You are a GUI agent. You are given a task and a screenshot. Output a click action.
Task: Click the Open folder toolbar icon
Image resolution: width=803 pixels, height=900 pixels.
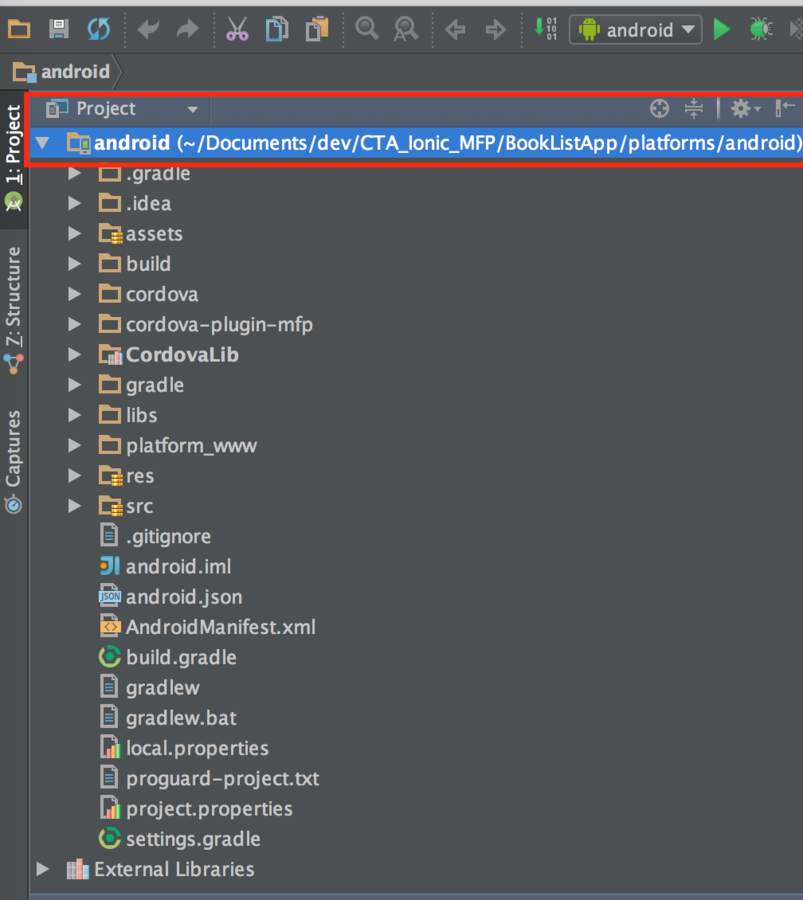[19, 29]
